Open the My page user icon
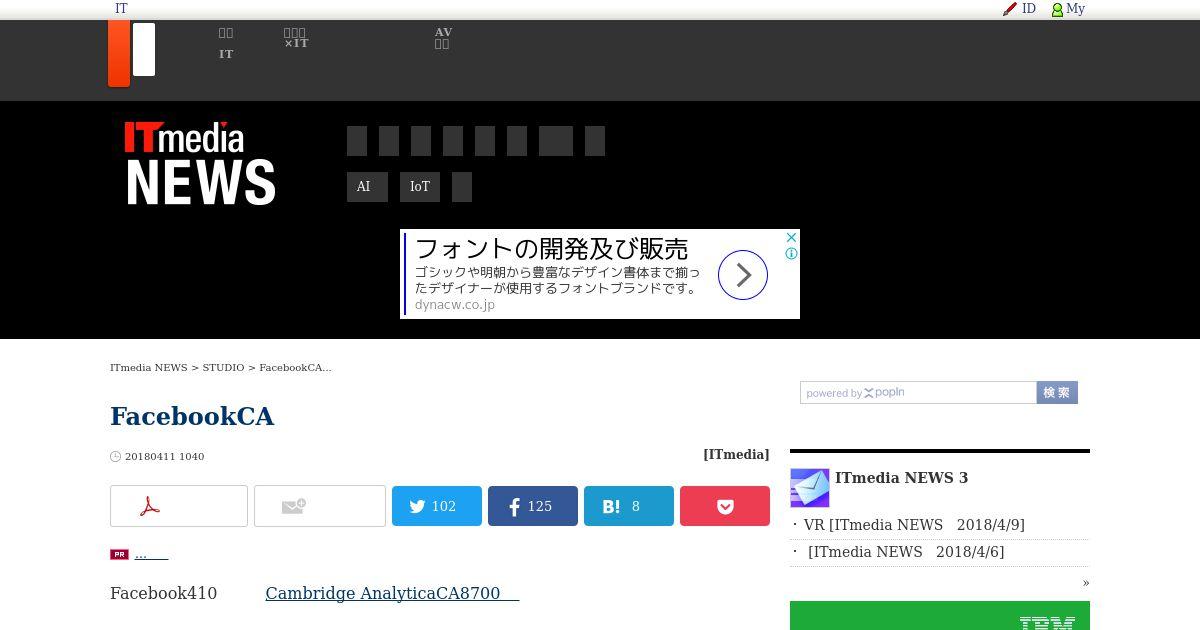Image resolution: width=1200 pixels, height=630 pixels. coord(1057,9)
